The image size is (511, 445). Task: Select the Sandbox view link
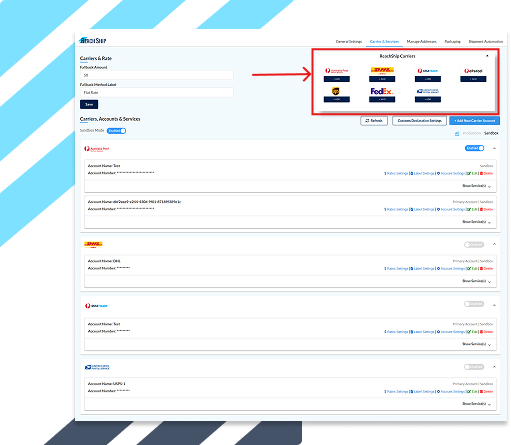tap(491, 133)
